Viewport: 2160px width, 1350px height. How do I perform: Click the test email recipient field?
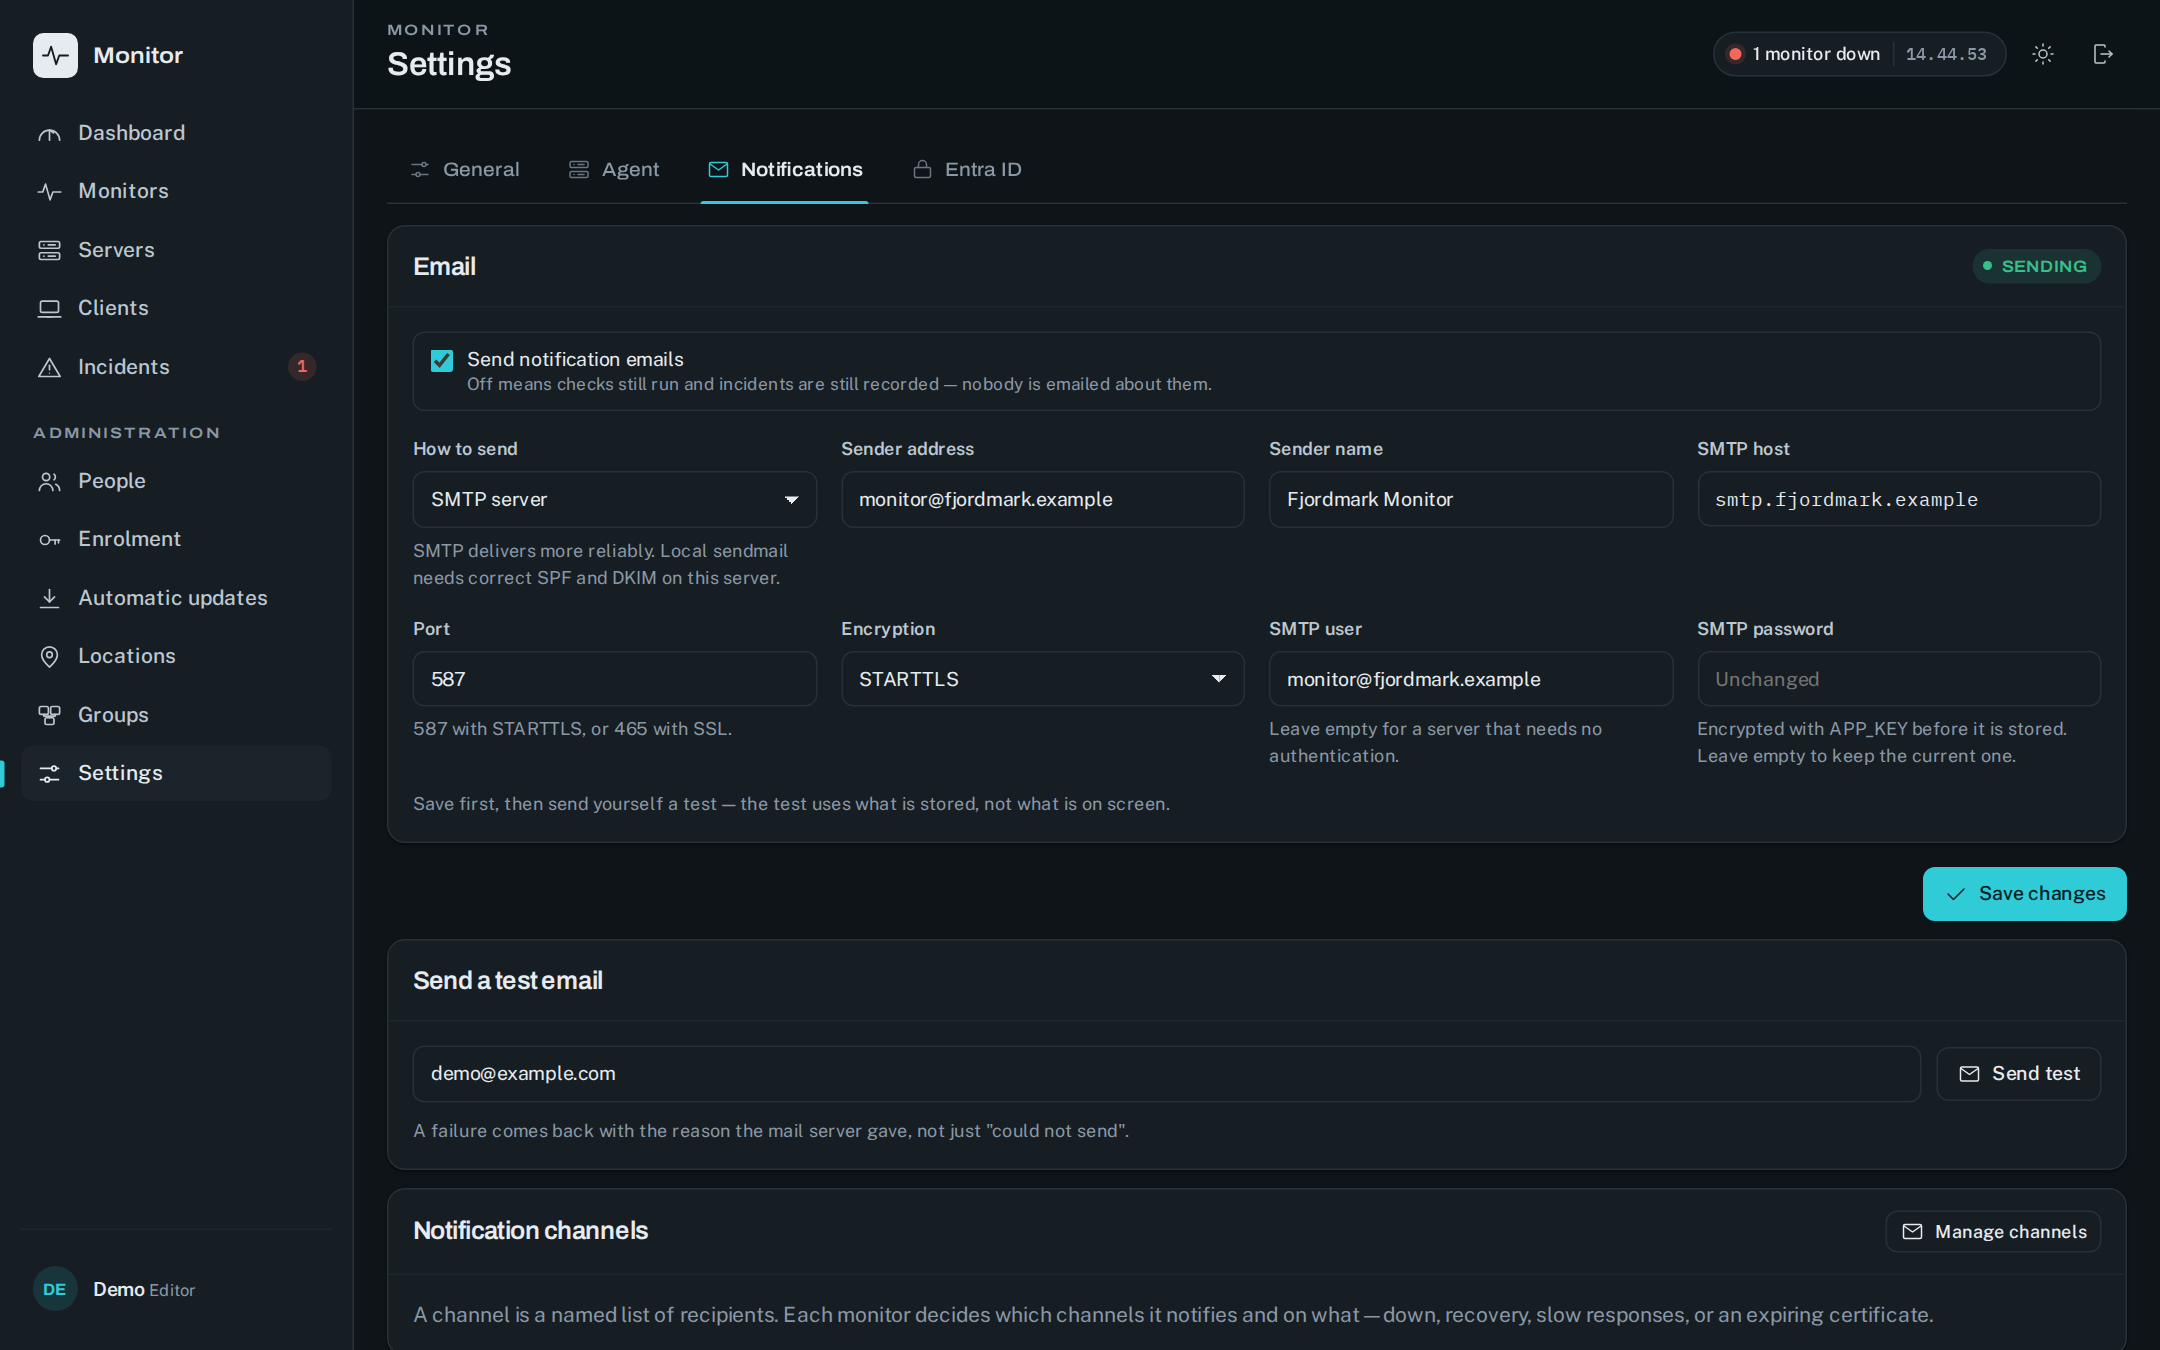tap(1166, 1074)
